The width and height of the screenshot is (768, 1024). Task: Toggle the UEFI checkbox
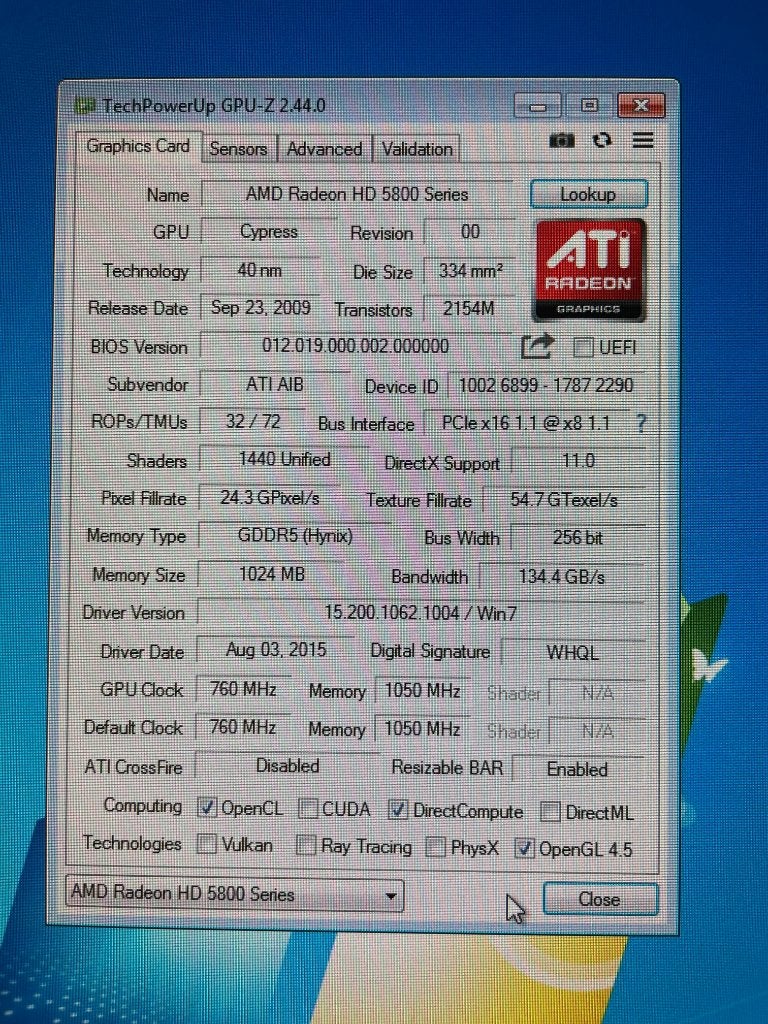coord(583,347)
